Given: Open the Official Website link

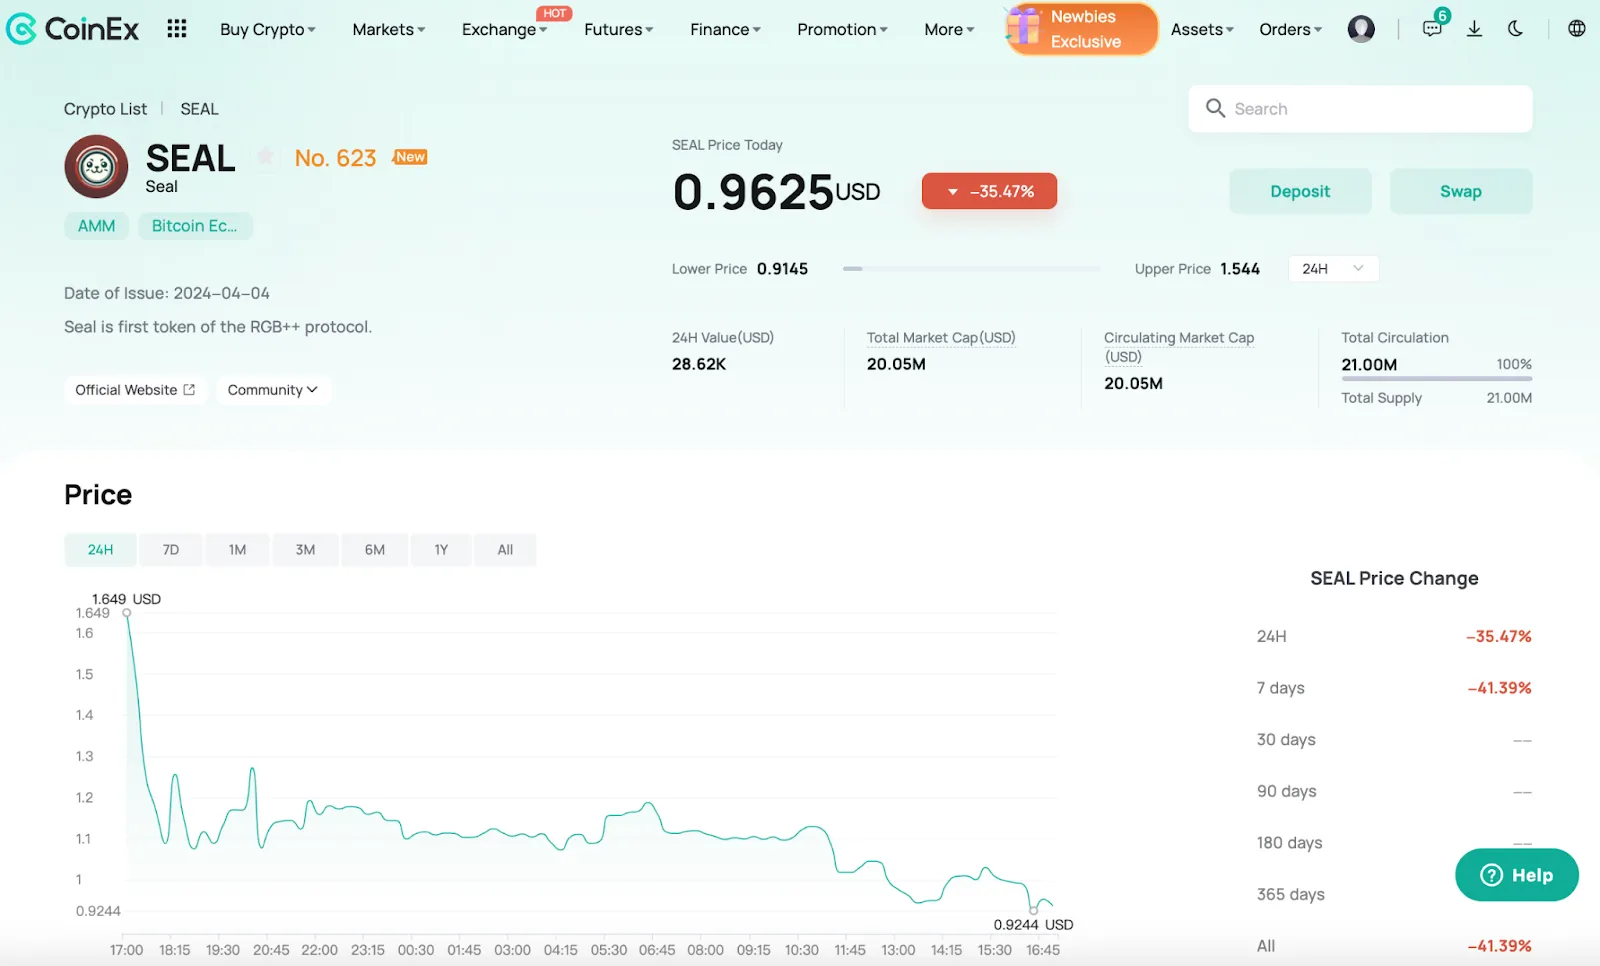Looking at the screenshot, I should point(135,390).
